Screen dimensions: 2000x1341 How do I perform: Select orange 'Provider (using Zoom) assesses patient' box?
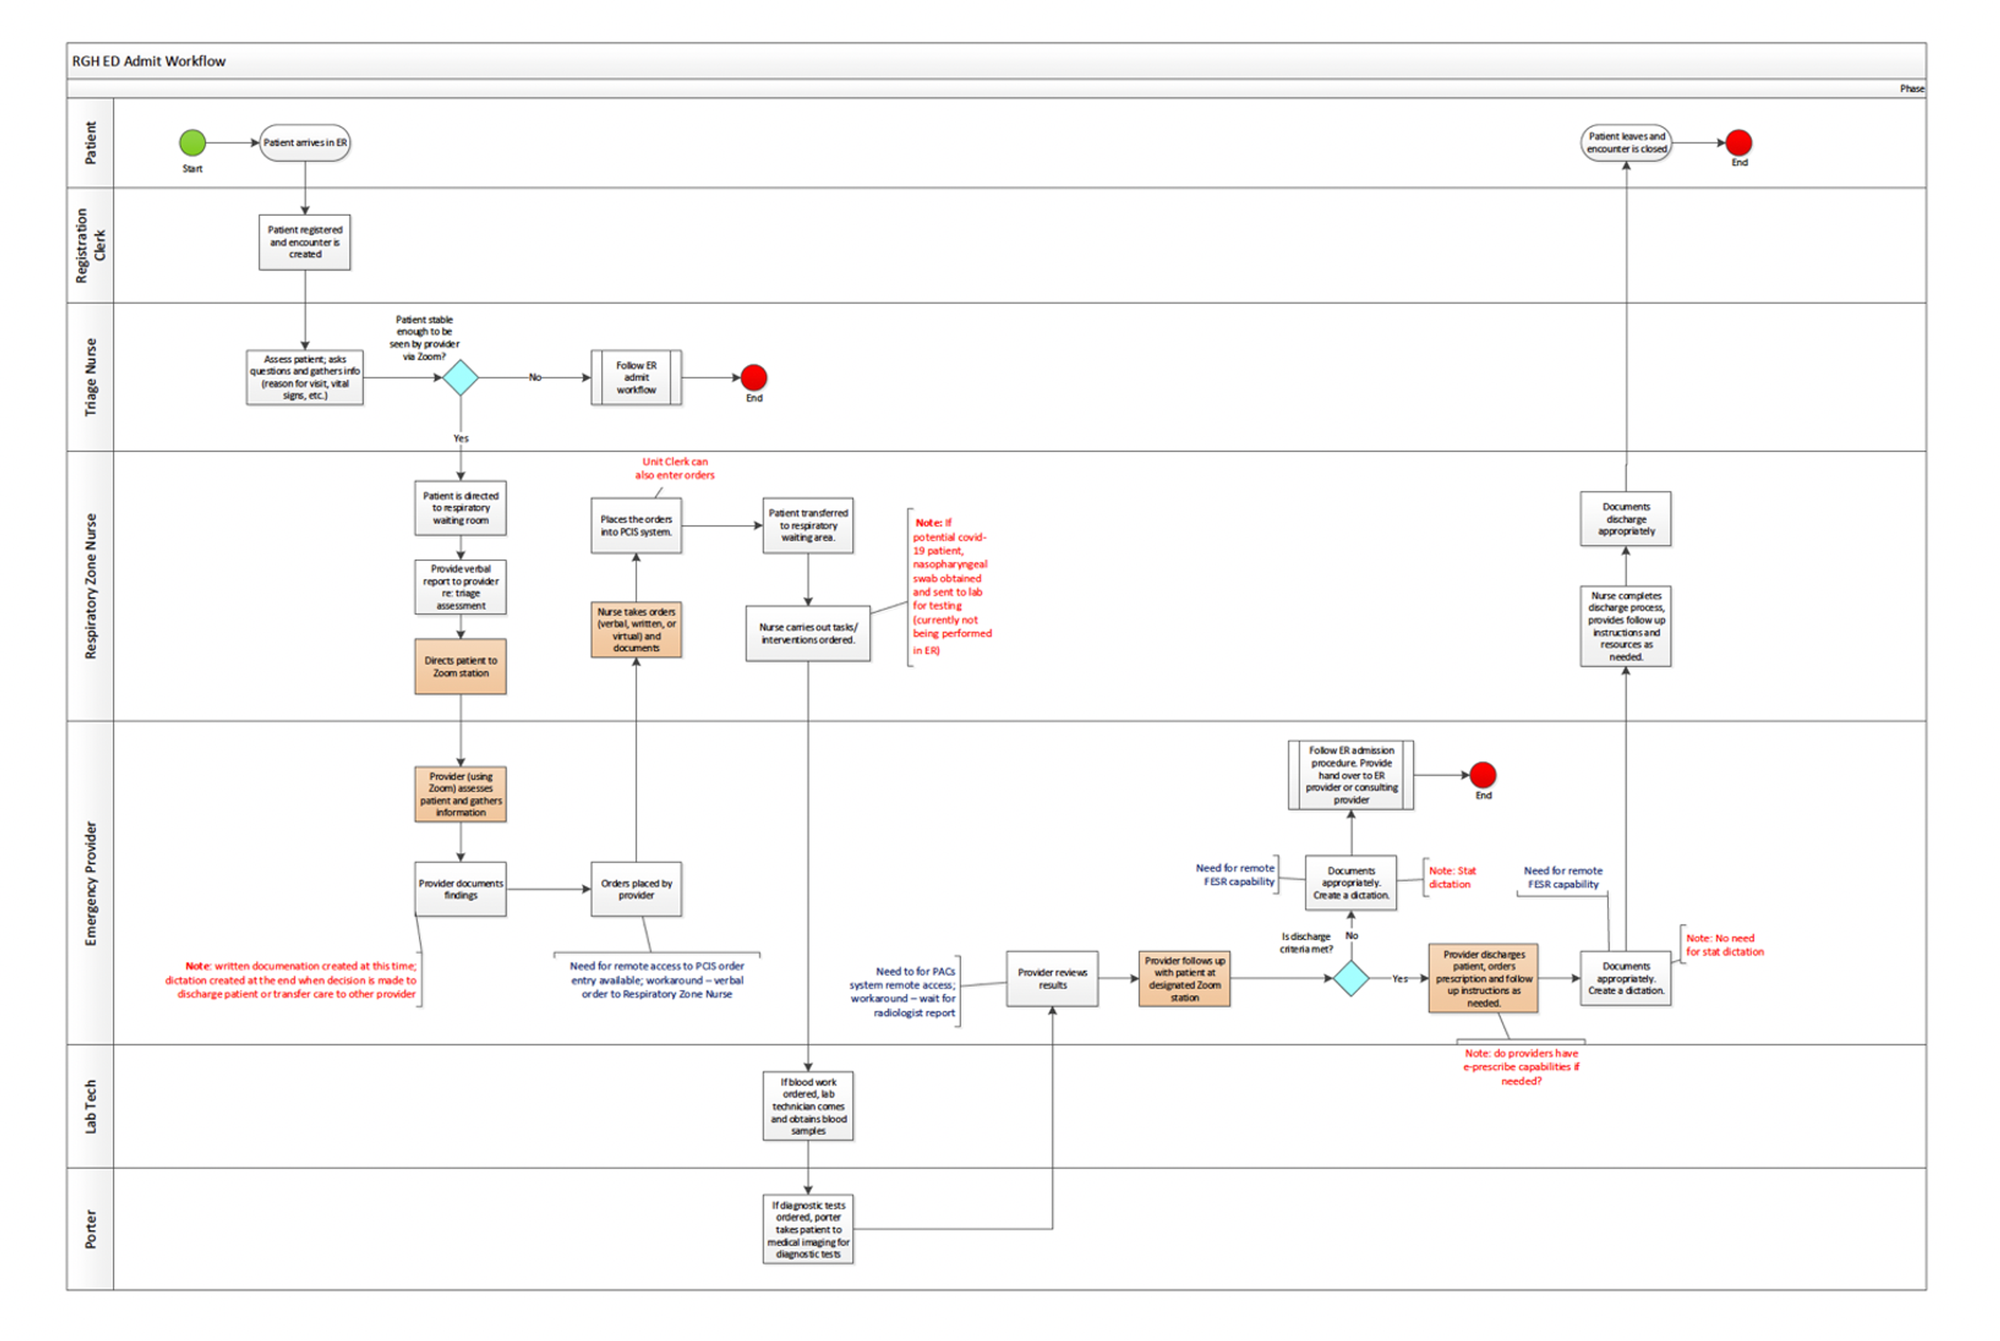click(x=460, y=794)
